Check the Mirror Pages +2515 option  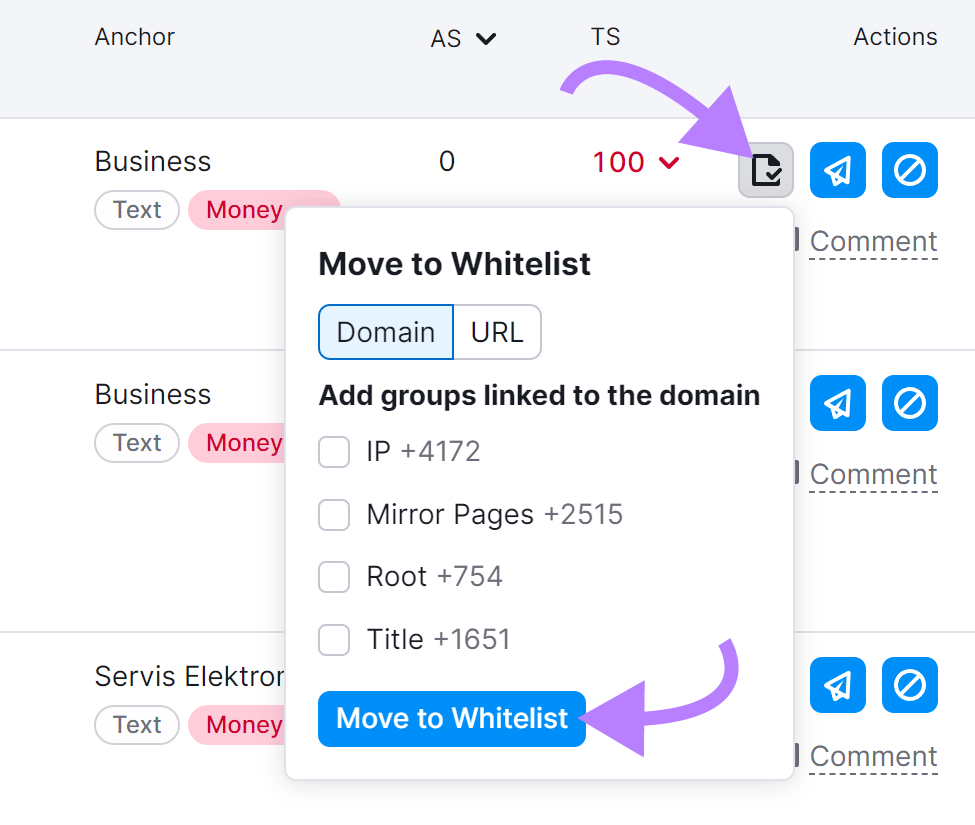pos(334,515)
